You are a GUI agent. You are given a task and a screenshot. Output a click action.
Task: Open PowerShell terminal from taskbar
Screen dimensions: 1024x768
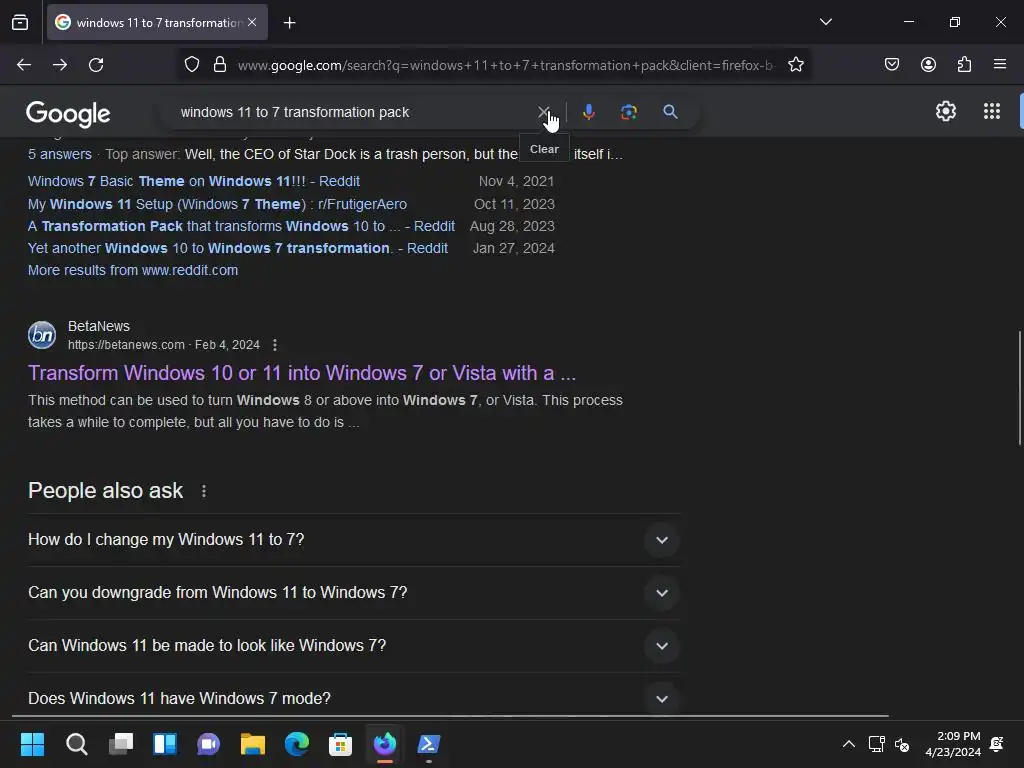coord(428,744)
